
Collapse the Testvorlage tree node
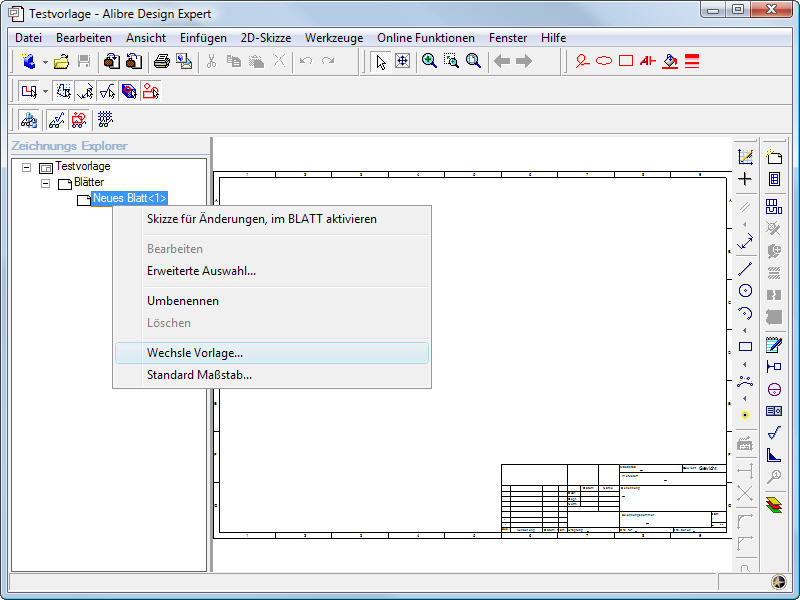(27, 167)
